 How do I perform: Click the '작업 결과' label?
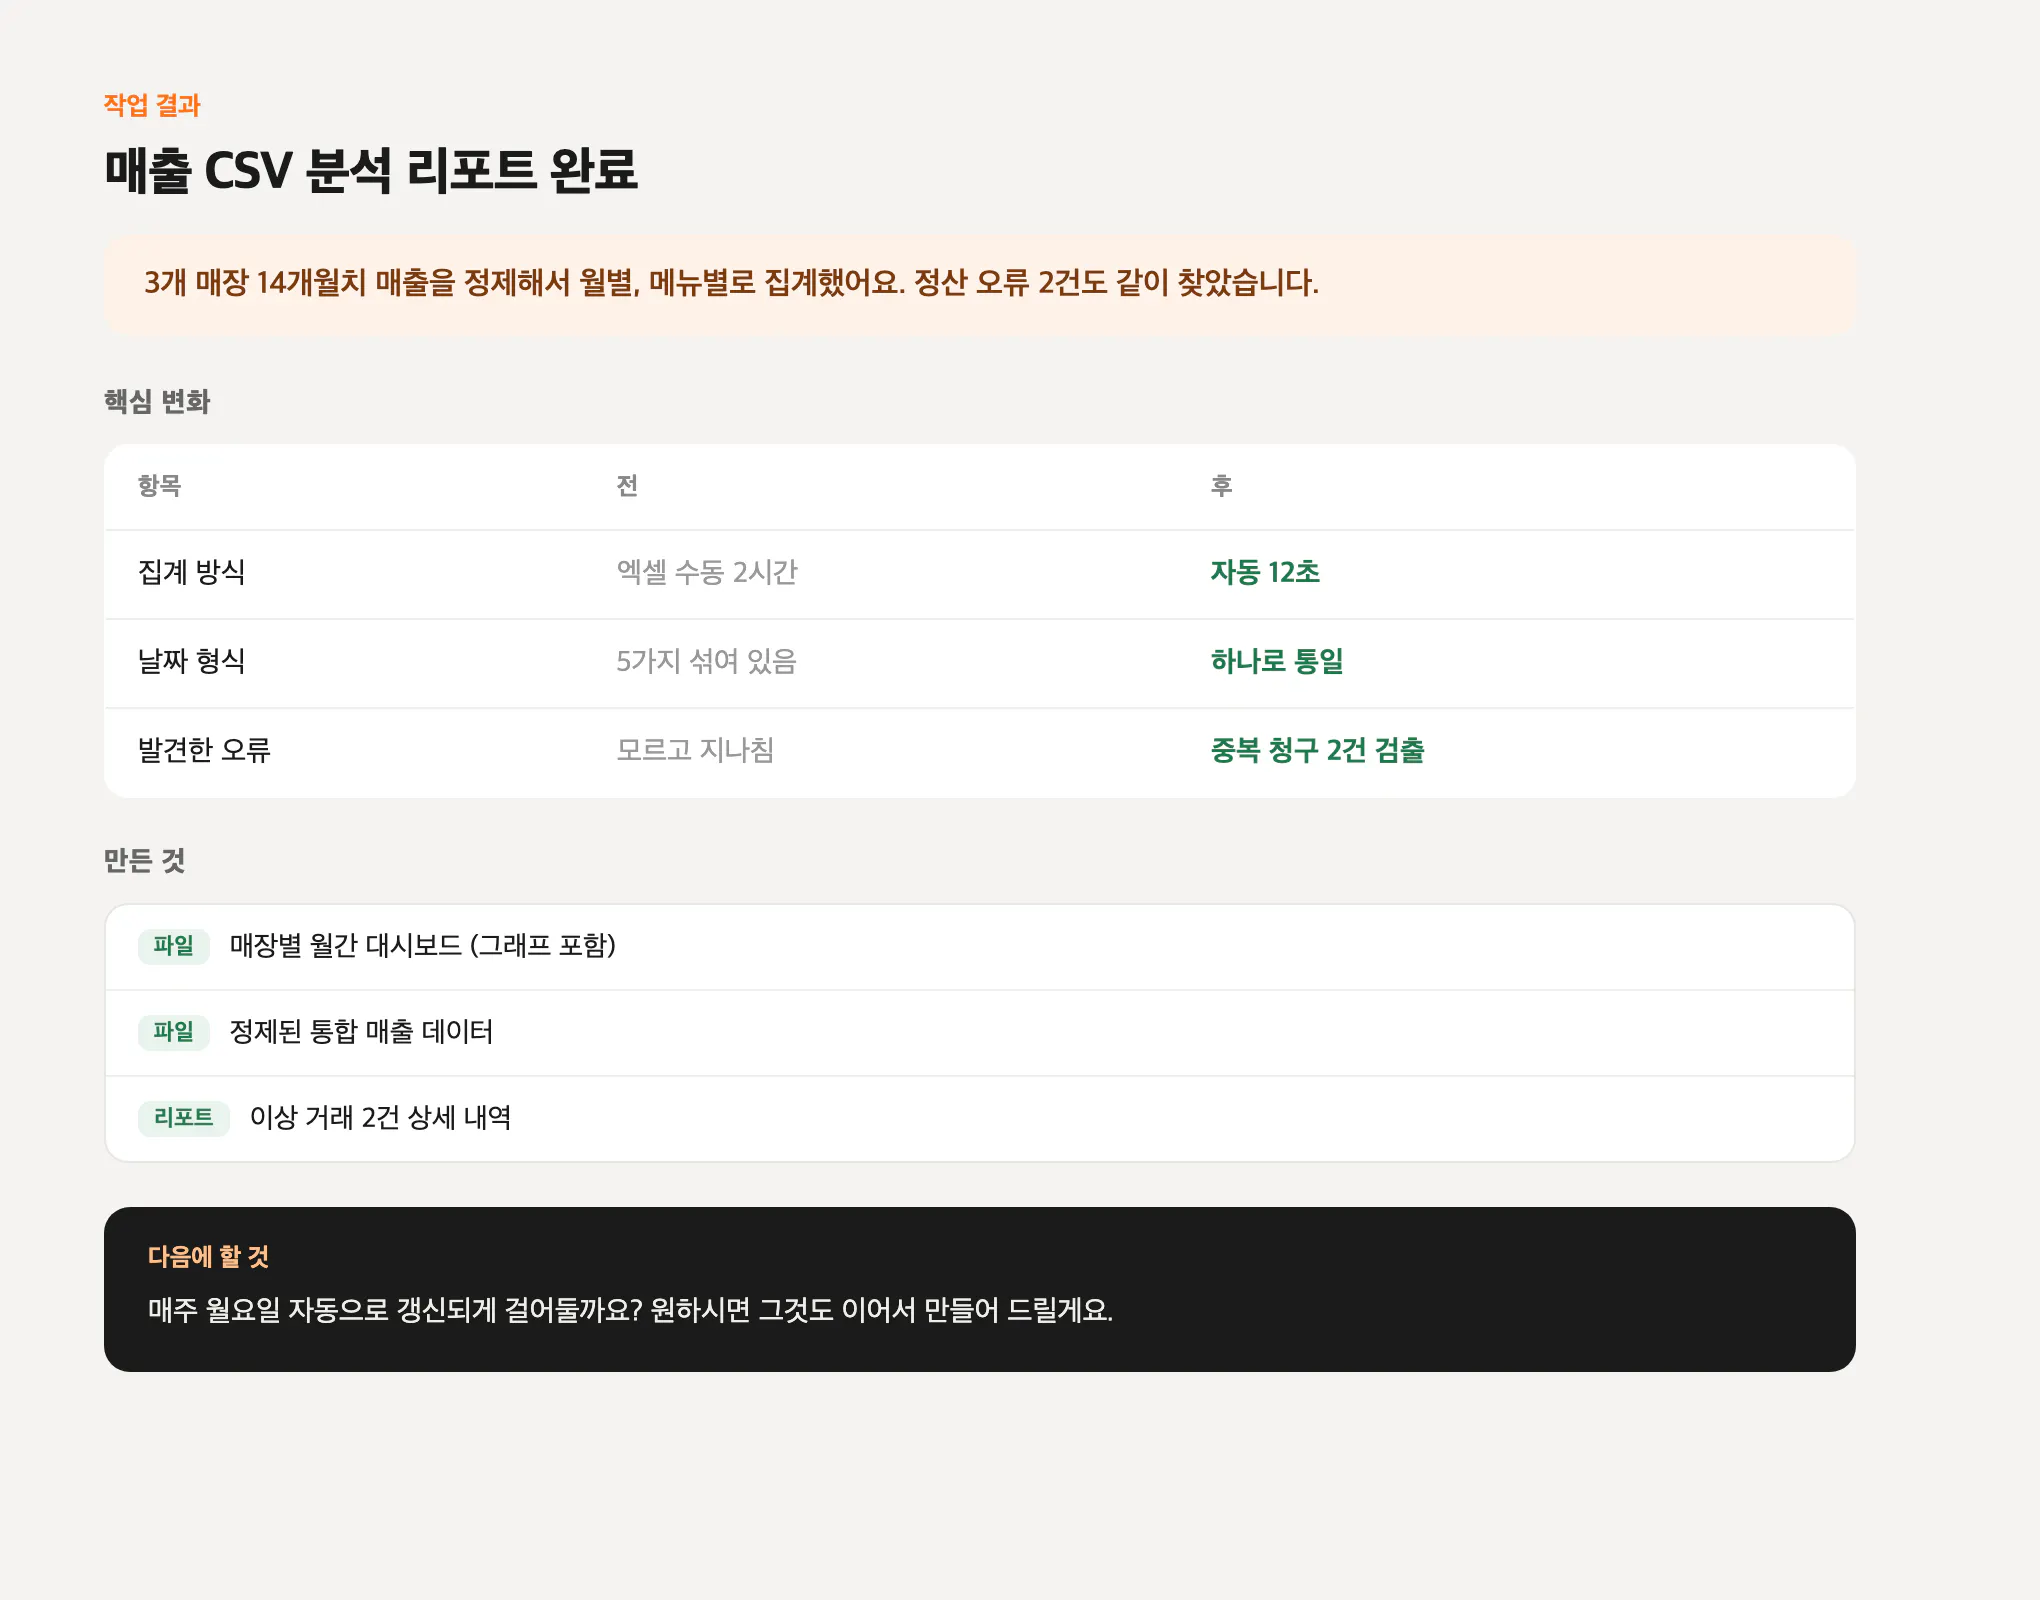[x=152, y=105]
